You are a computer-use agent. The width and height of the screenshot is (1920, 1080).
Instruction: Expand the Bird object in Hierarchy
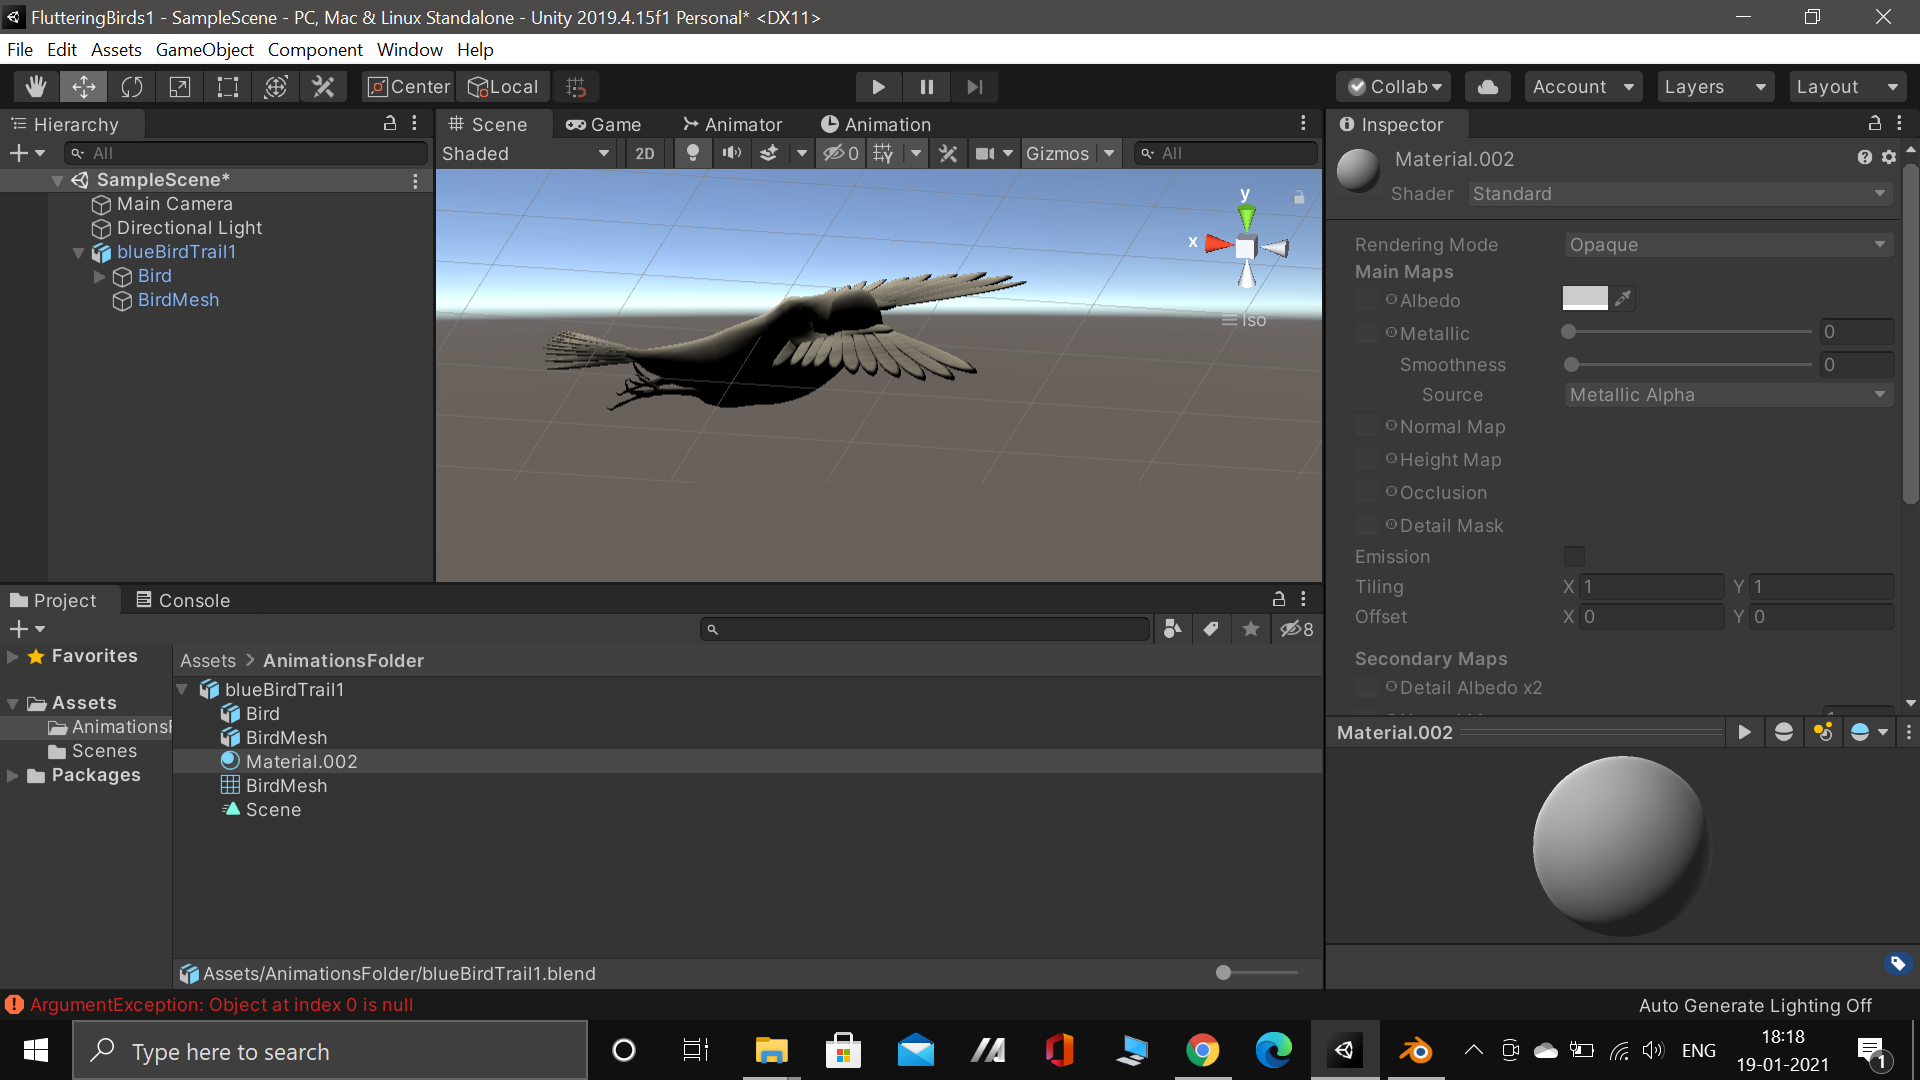[99, 276]
